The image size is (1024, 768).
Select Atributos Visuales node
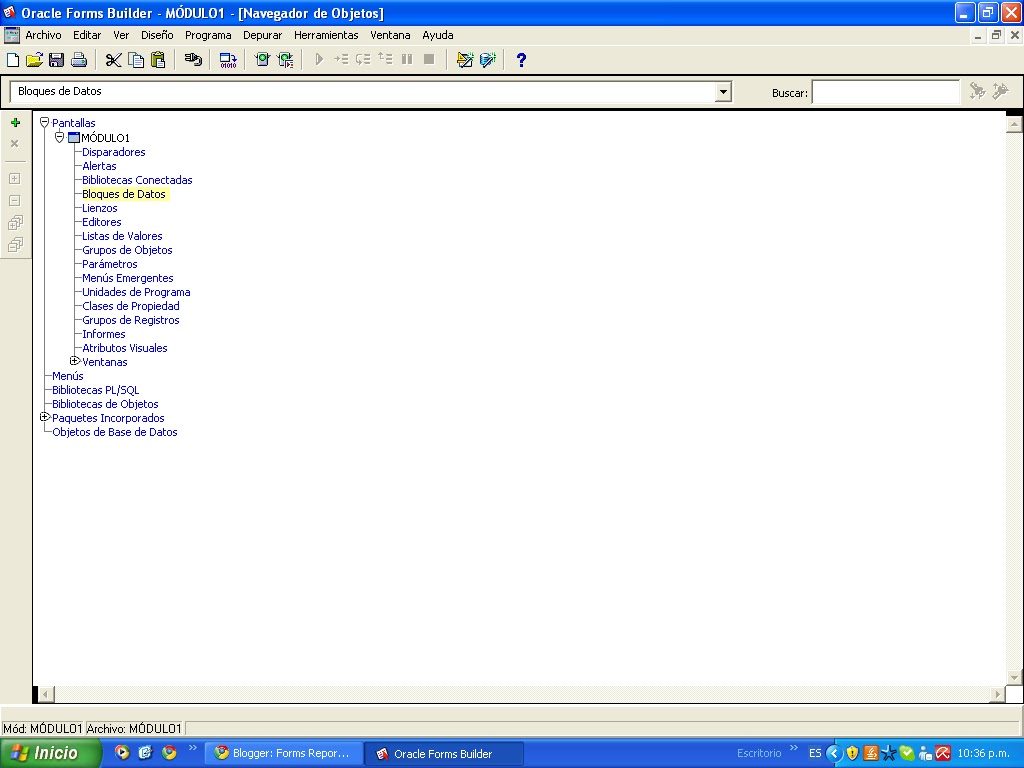tap(125, 348)
